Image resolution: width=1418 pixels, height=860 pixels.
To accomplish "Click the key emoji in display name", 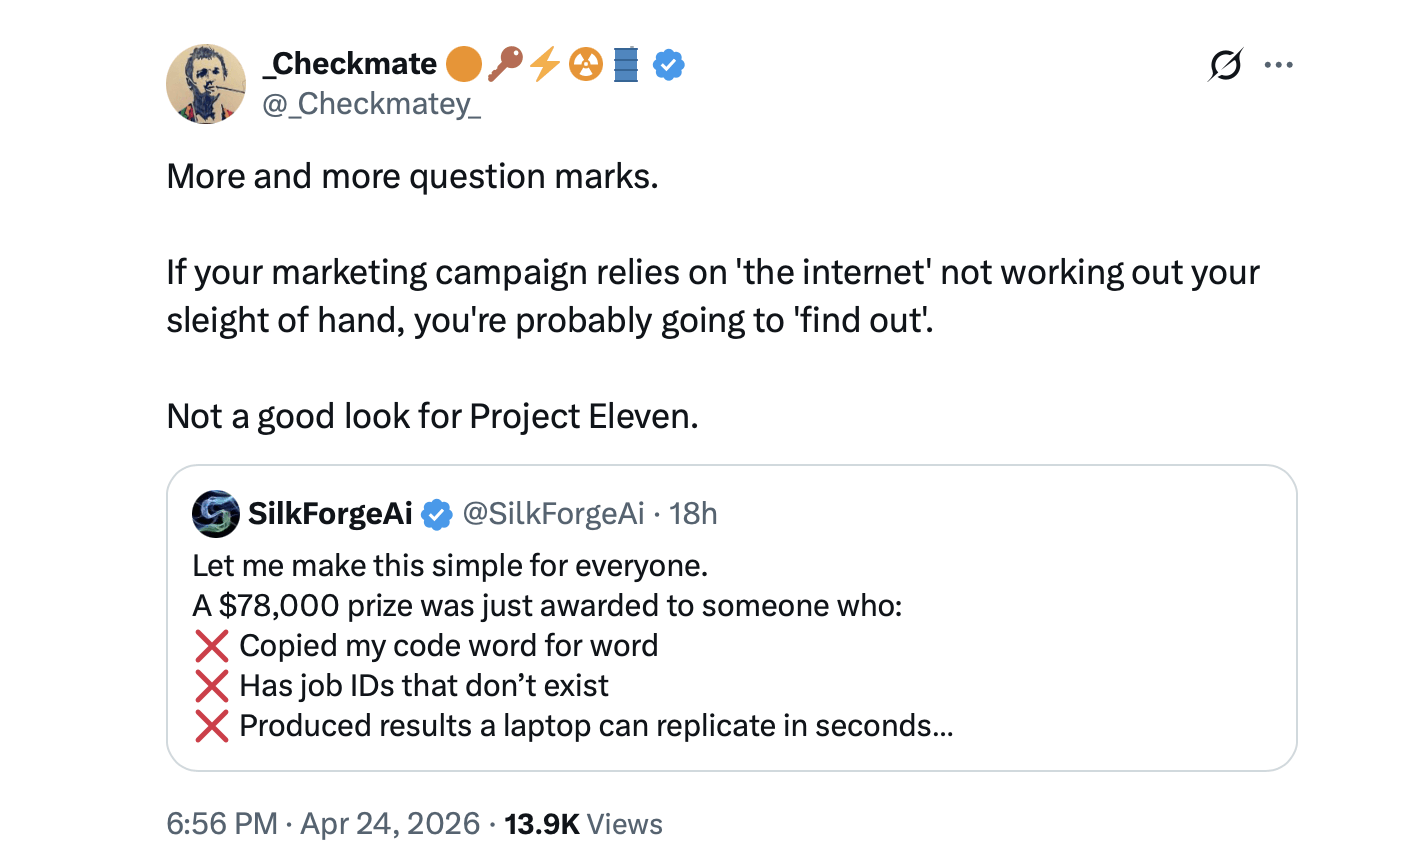I will point(505,65).
